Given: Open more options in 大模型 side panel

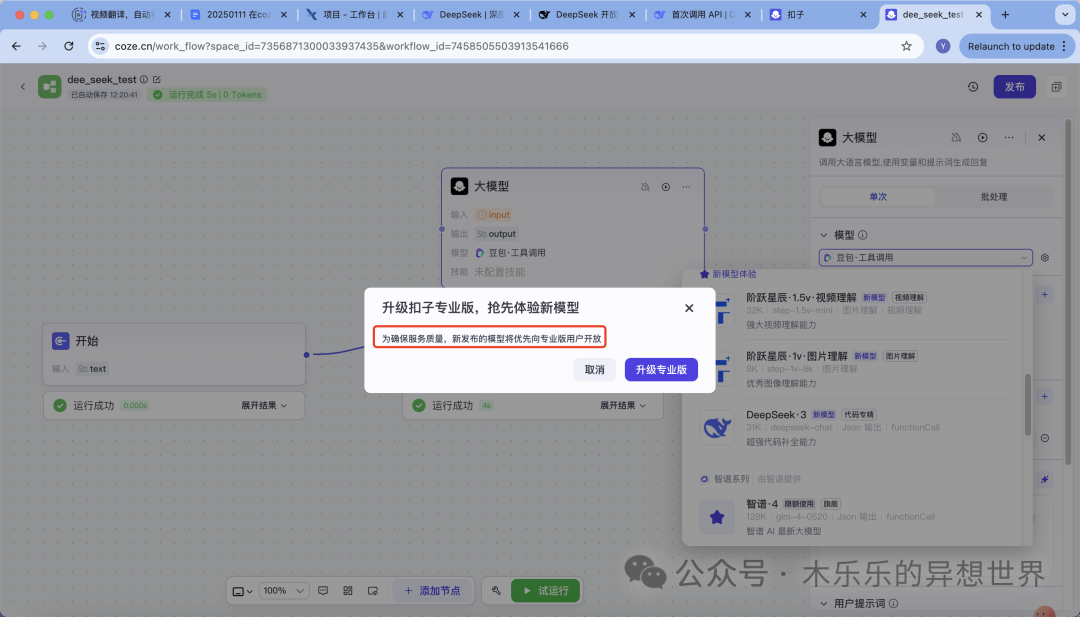Looking at the screenshot, I should [1009, 138].
